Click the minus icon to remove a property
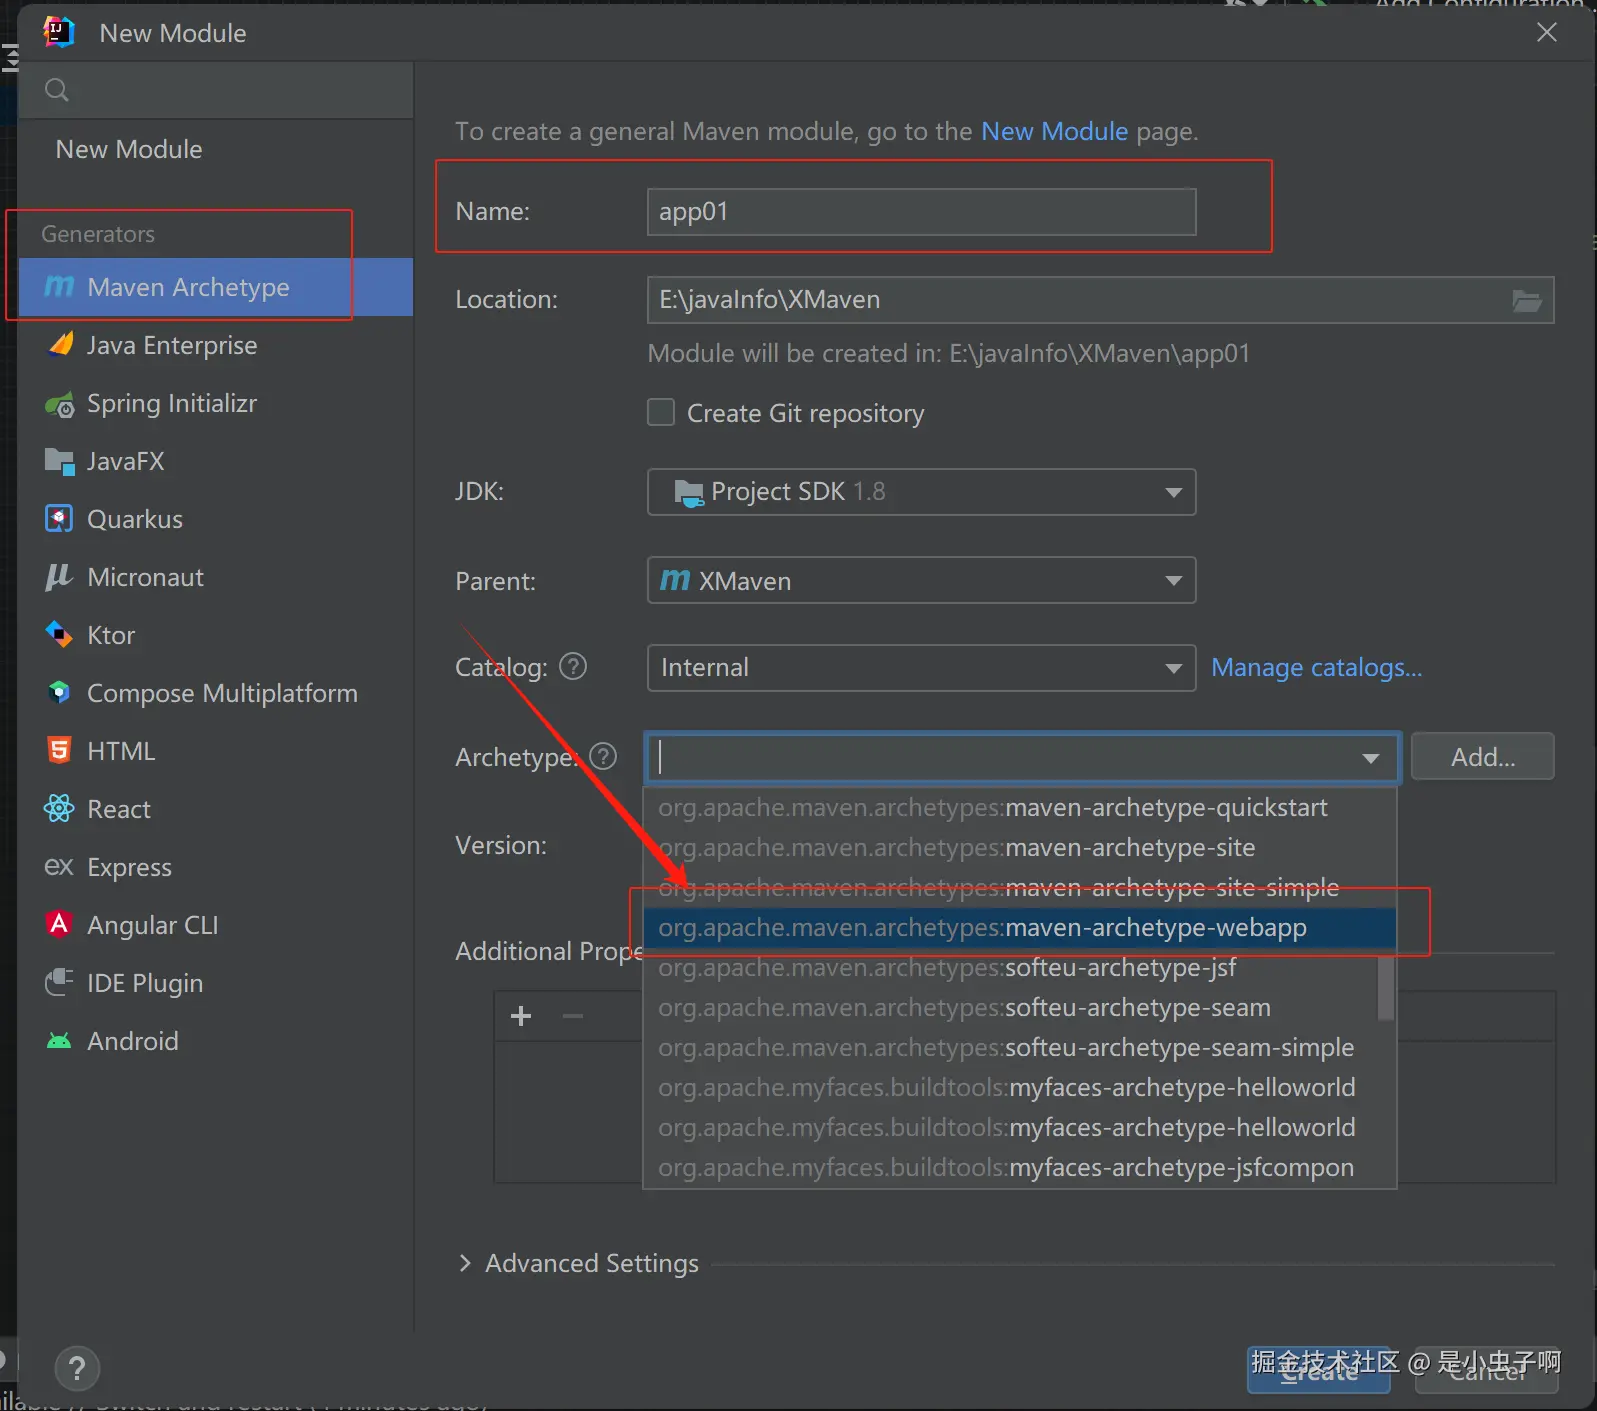 [573, 1016]
